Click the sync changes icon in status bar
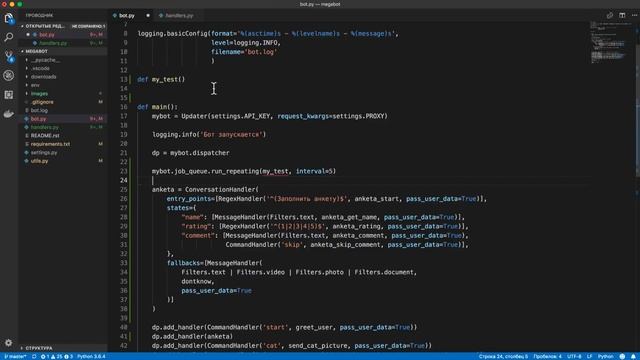Image resolution: width=640 pixels, height=360 pixels. pos(34,356)
